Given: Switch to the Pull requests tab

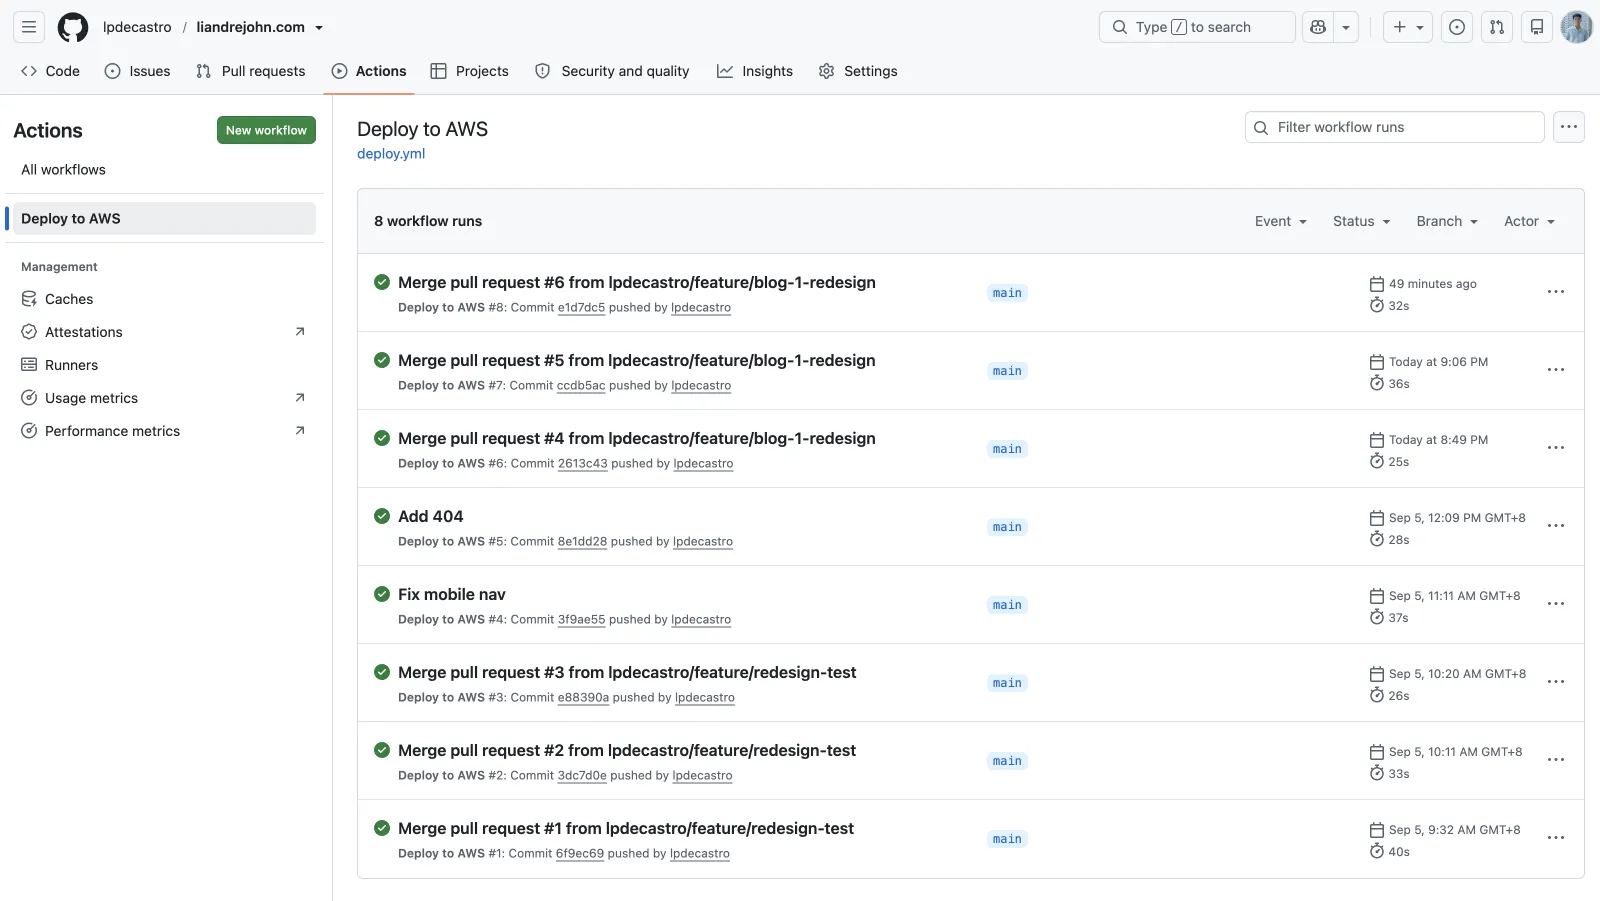Looking at the screenshot, I should point(251,71).
